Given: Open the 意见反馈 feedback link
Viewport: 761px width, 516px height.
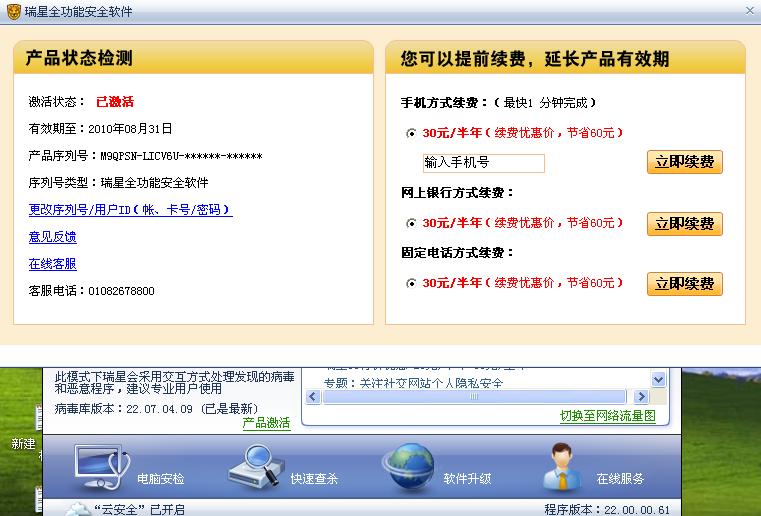Looking at the screenshot, I should click(52, 237).
